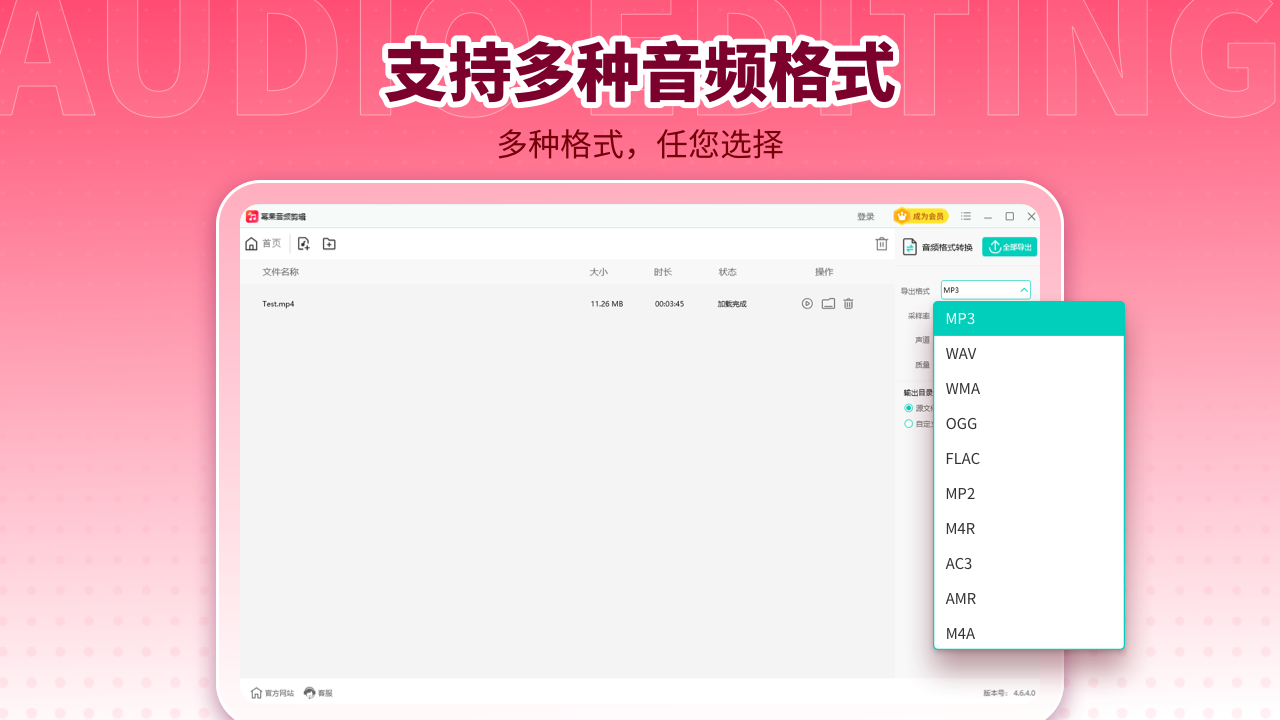Open the hamburger menu icon near window controls
1280x720 pixels.
[x=965, y=216]
